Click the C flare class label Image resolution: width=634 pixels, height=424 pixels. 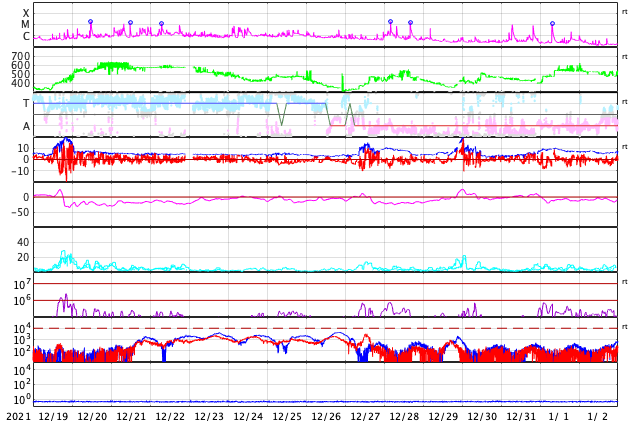click(x=26, y=36)
